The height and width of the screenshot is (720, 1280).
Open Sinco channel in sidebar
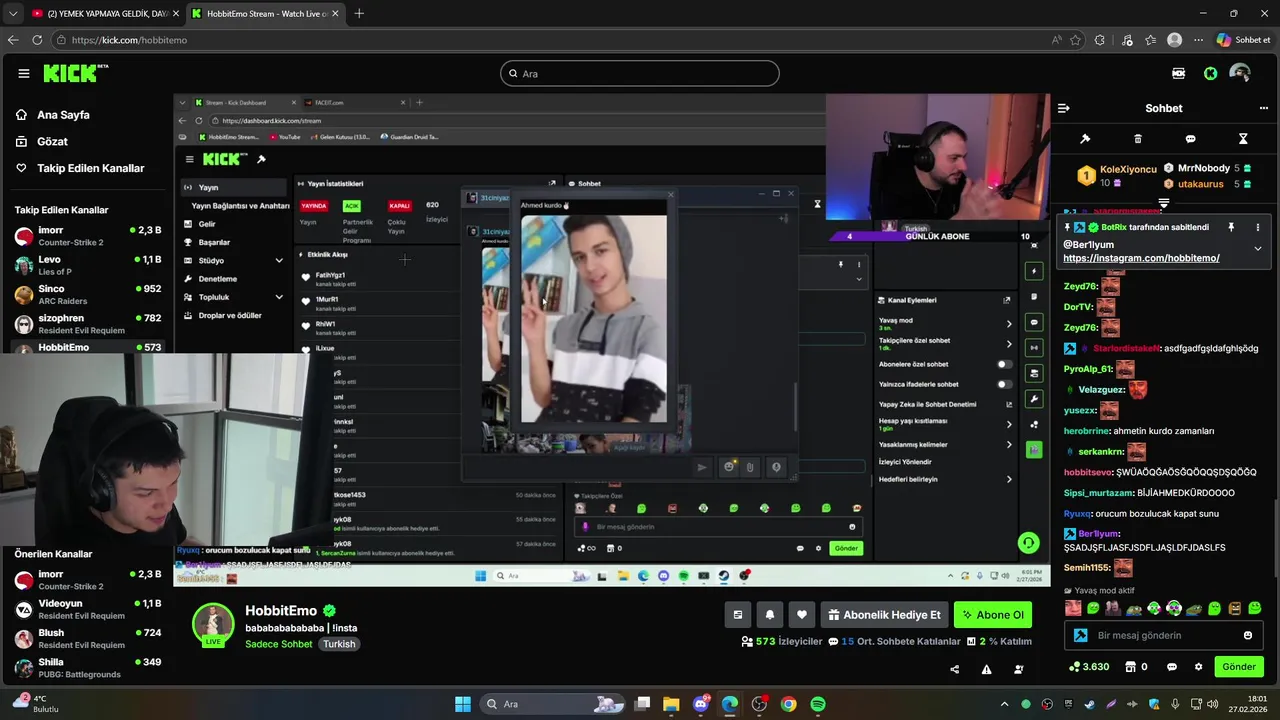click(88, 294)
